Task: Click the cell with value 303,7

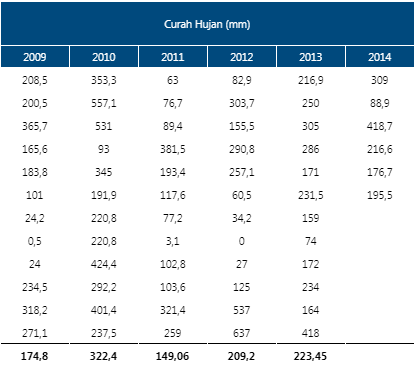Action: pyautogui.click(x=242, y=103)
